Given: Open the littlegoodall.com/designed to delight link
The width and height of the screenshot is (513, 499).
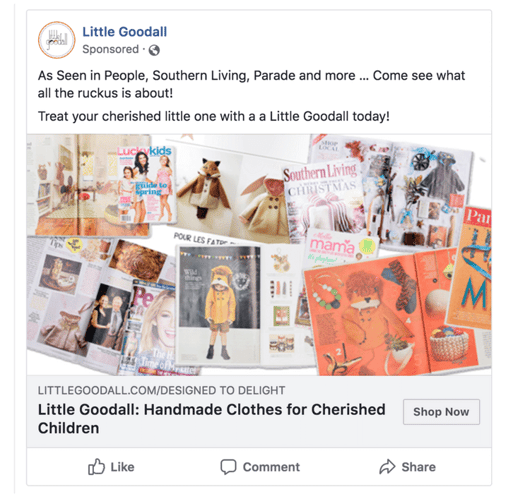Looking at the screenshot, I should coord(161,390).
